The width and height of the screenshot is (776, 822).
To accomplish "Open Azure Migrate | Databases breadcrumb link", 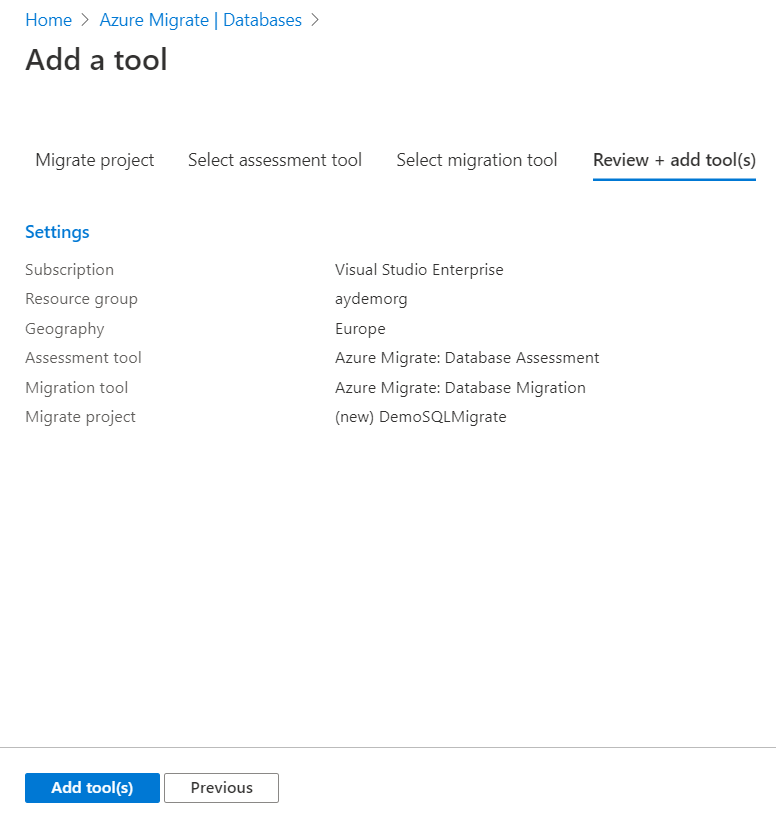I will click(x=200, y=20).
